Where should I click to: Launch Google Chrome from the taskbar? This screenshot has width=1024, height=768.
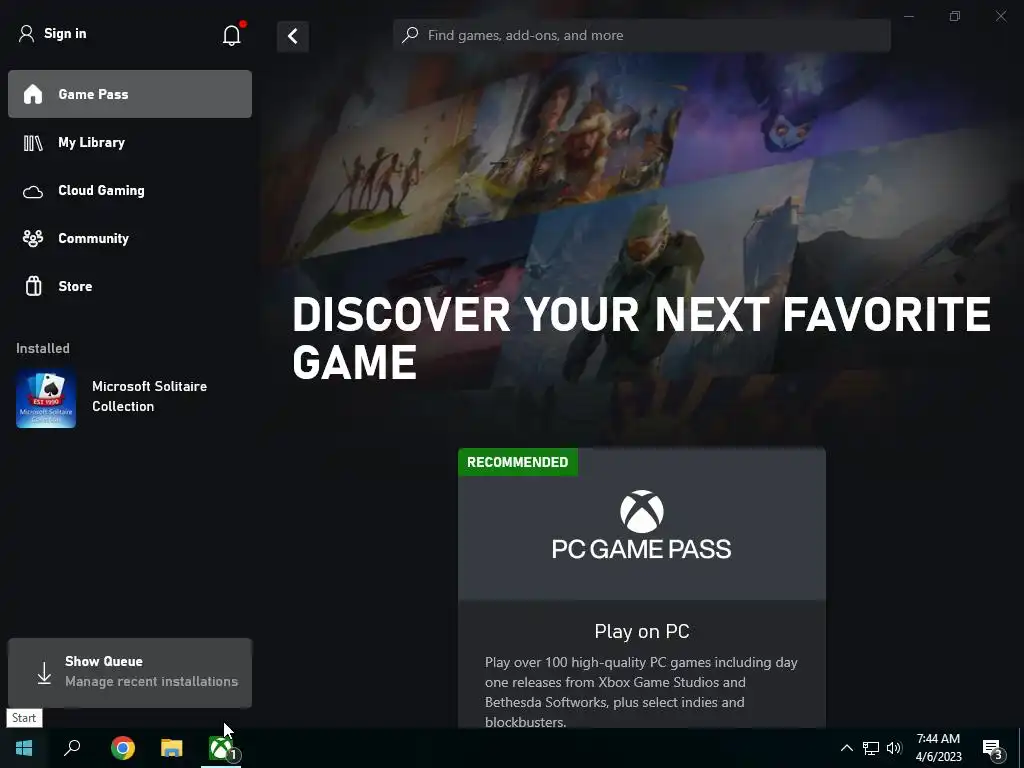pos(122,748)
